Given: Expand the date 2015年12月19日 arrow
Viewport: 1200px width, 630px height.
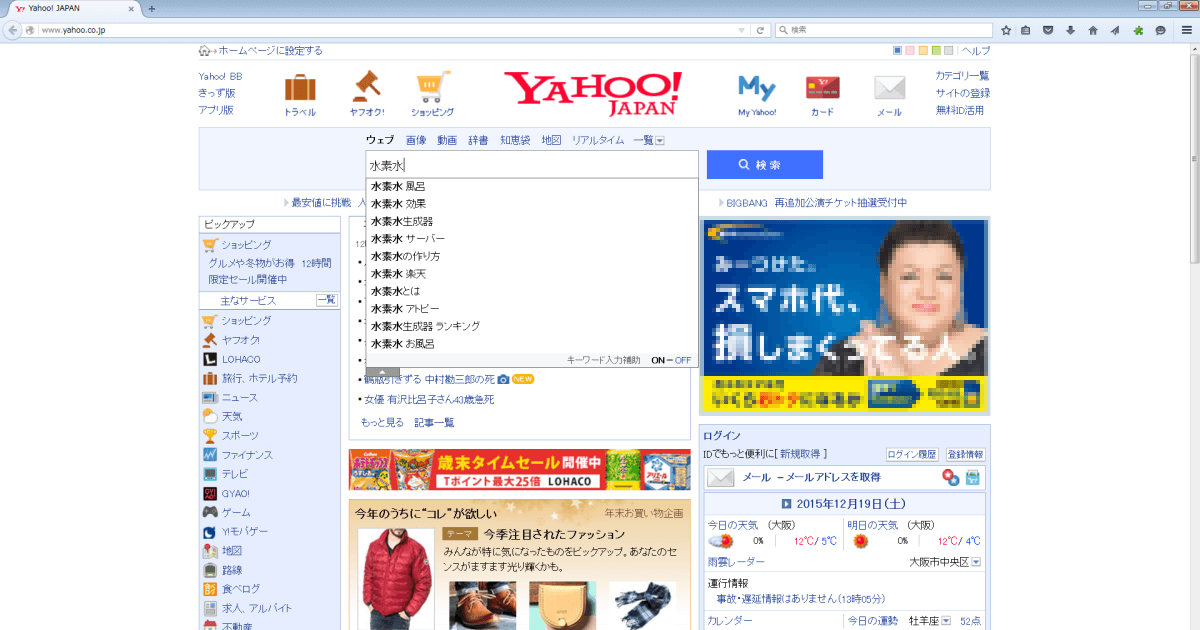Looking at the screenshot, I should coord(787,504).
